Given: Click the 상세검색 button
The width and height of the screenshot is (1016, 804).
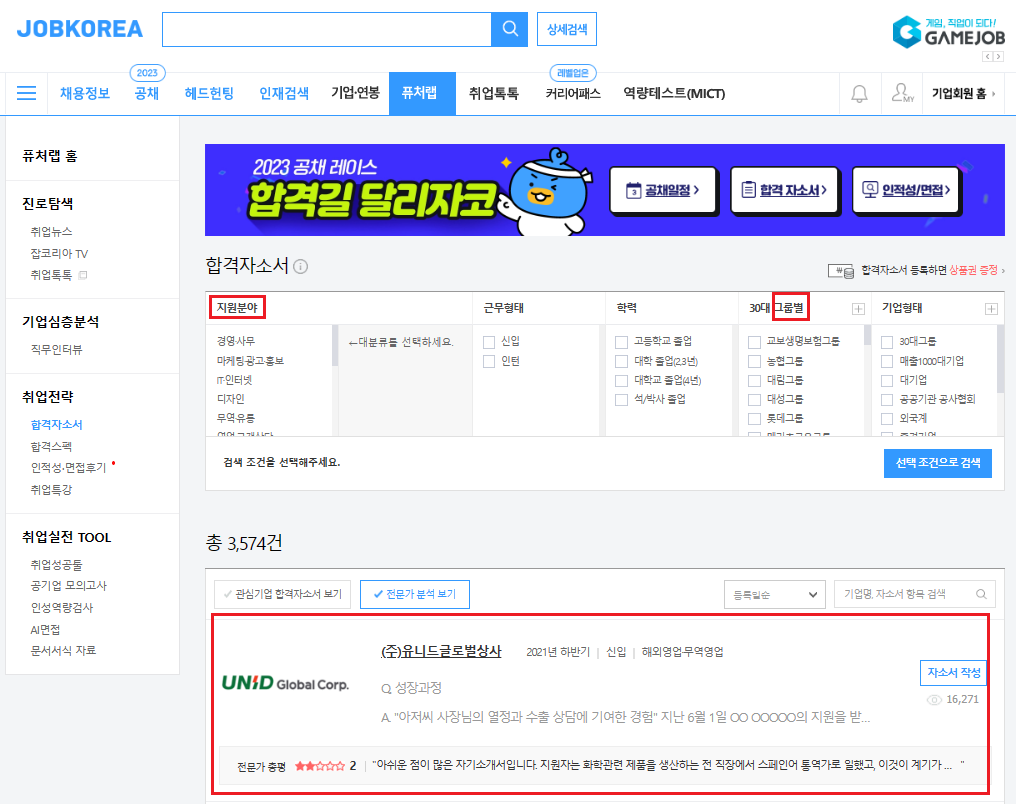Looking at the screenshot, I should [567, 29].
